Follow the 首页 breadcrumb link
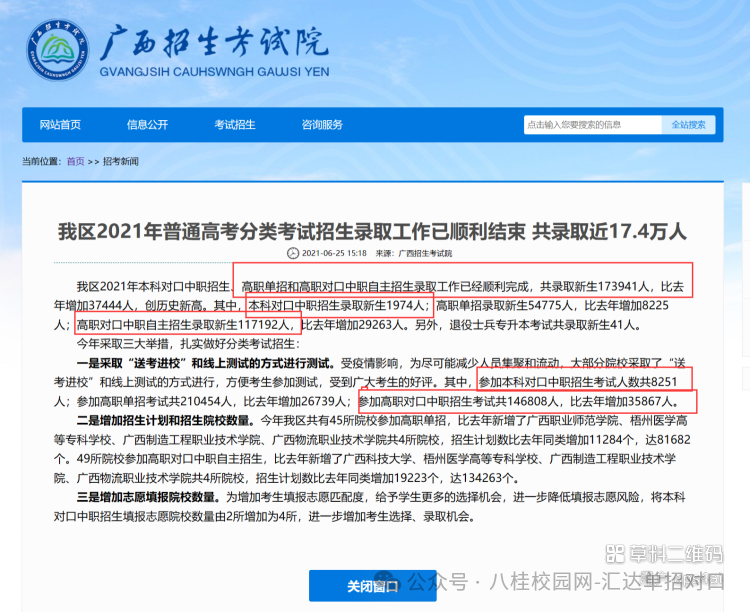This screenshot has width=750, height=612. (x=75, y=161)
